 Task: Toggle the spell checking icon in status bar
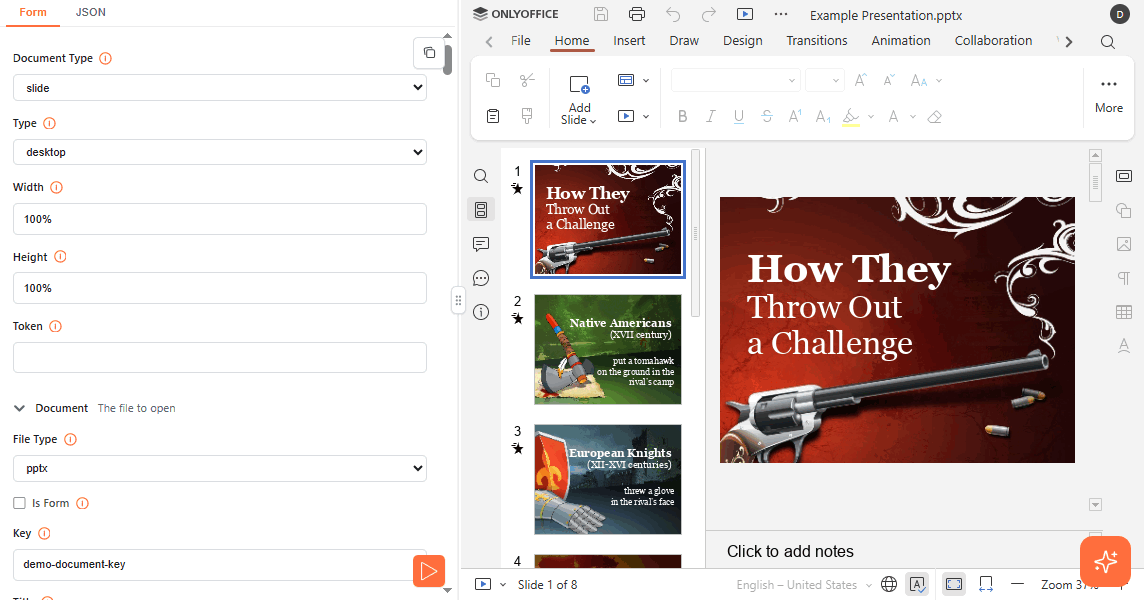click(x=917, y=584)
